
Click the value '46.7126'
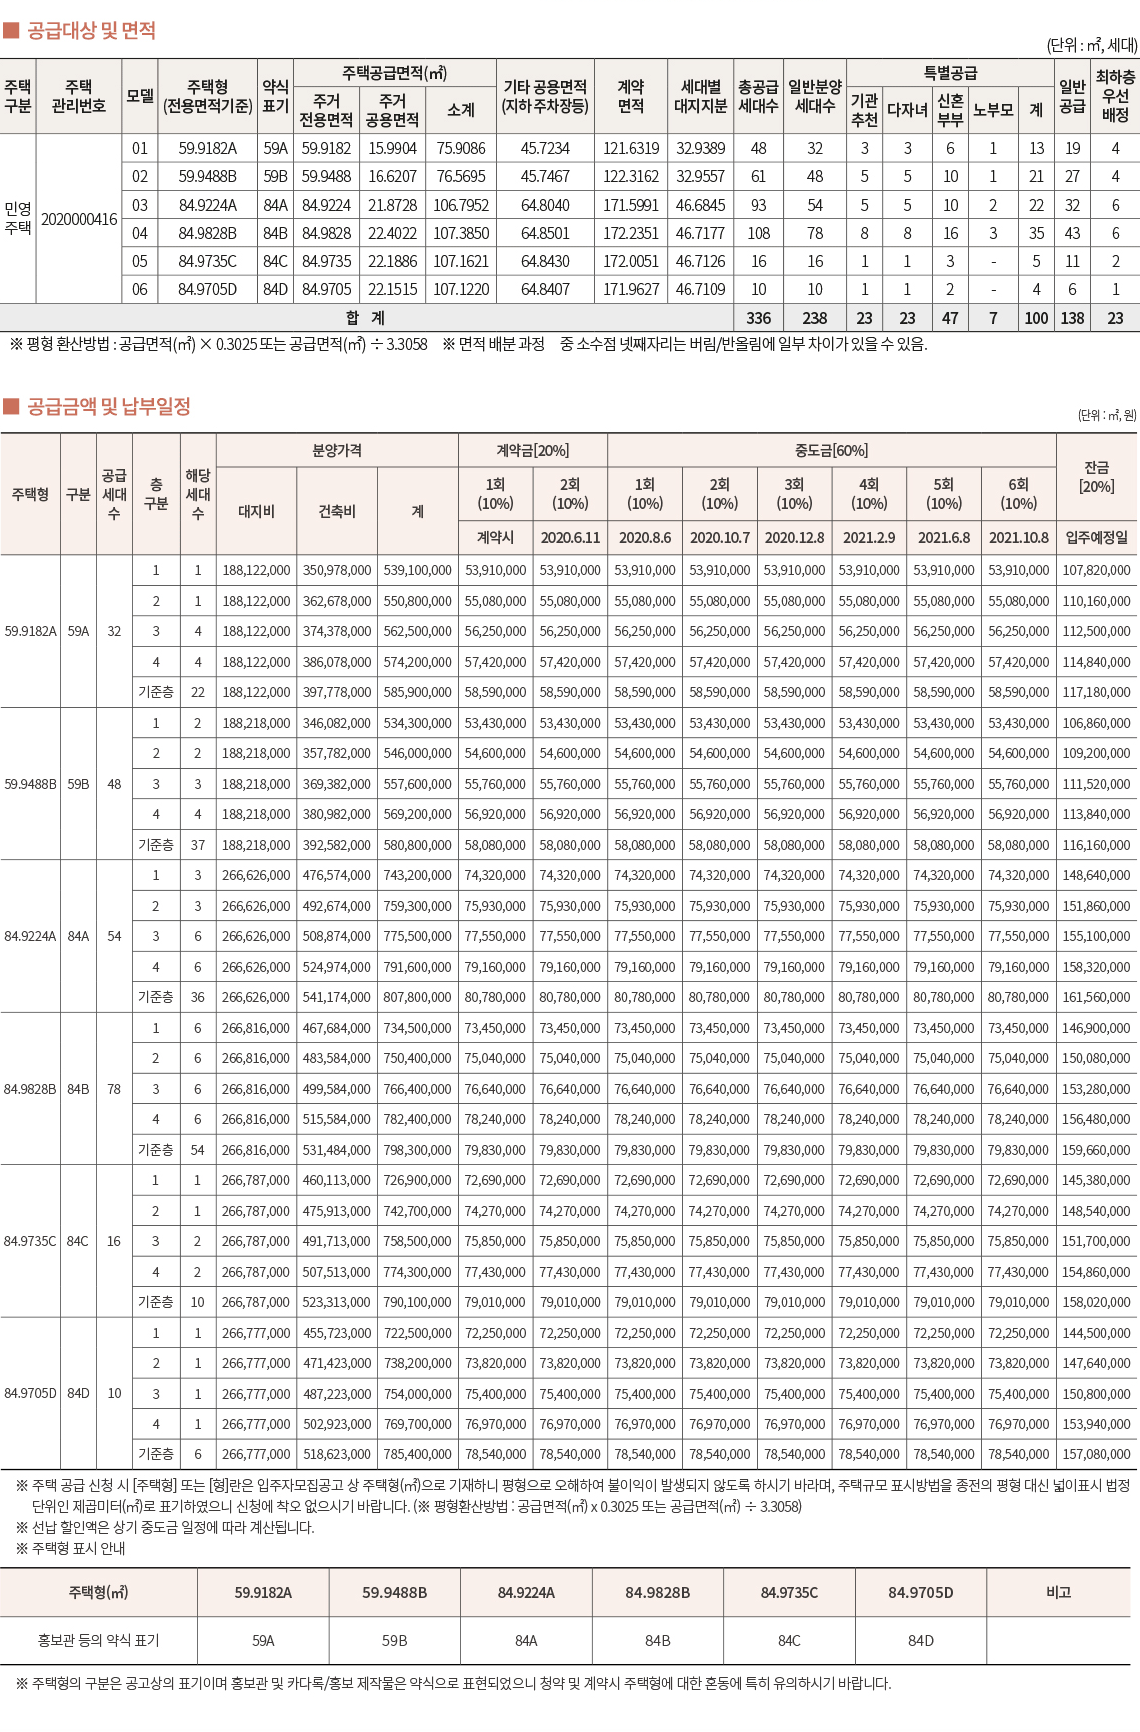pyautogui.click(x=701, y=261)
